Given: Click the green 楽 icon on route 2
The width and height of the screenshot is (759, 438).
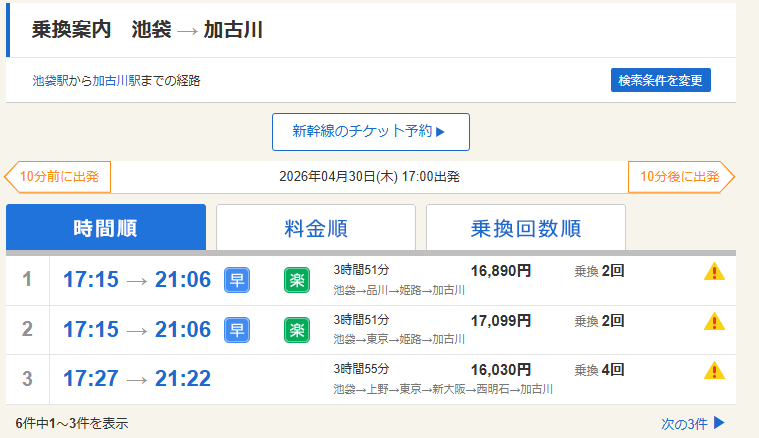Looking at the screenshot, I should 296,329.
